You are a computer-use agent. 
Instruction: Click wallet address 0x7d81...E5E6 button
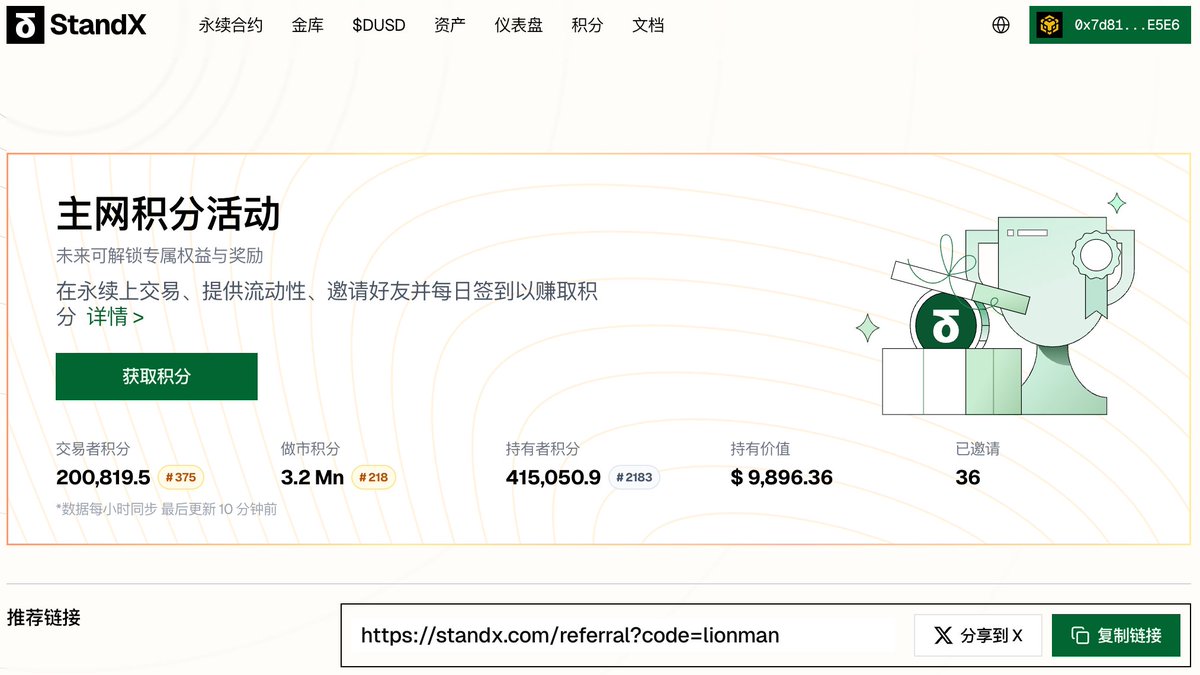pos(1111,25)
